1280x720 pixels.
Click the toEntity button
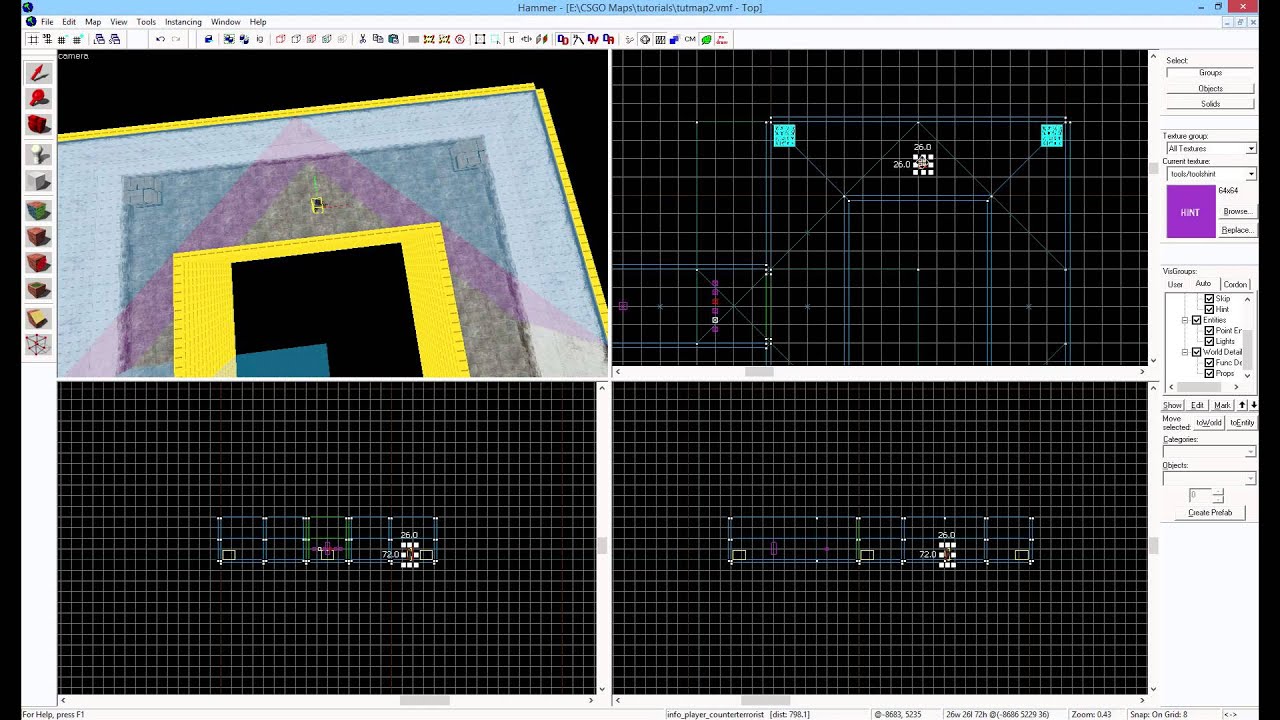(1242, 422)
